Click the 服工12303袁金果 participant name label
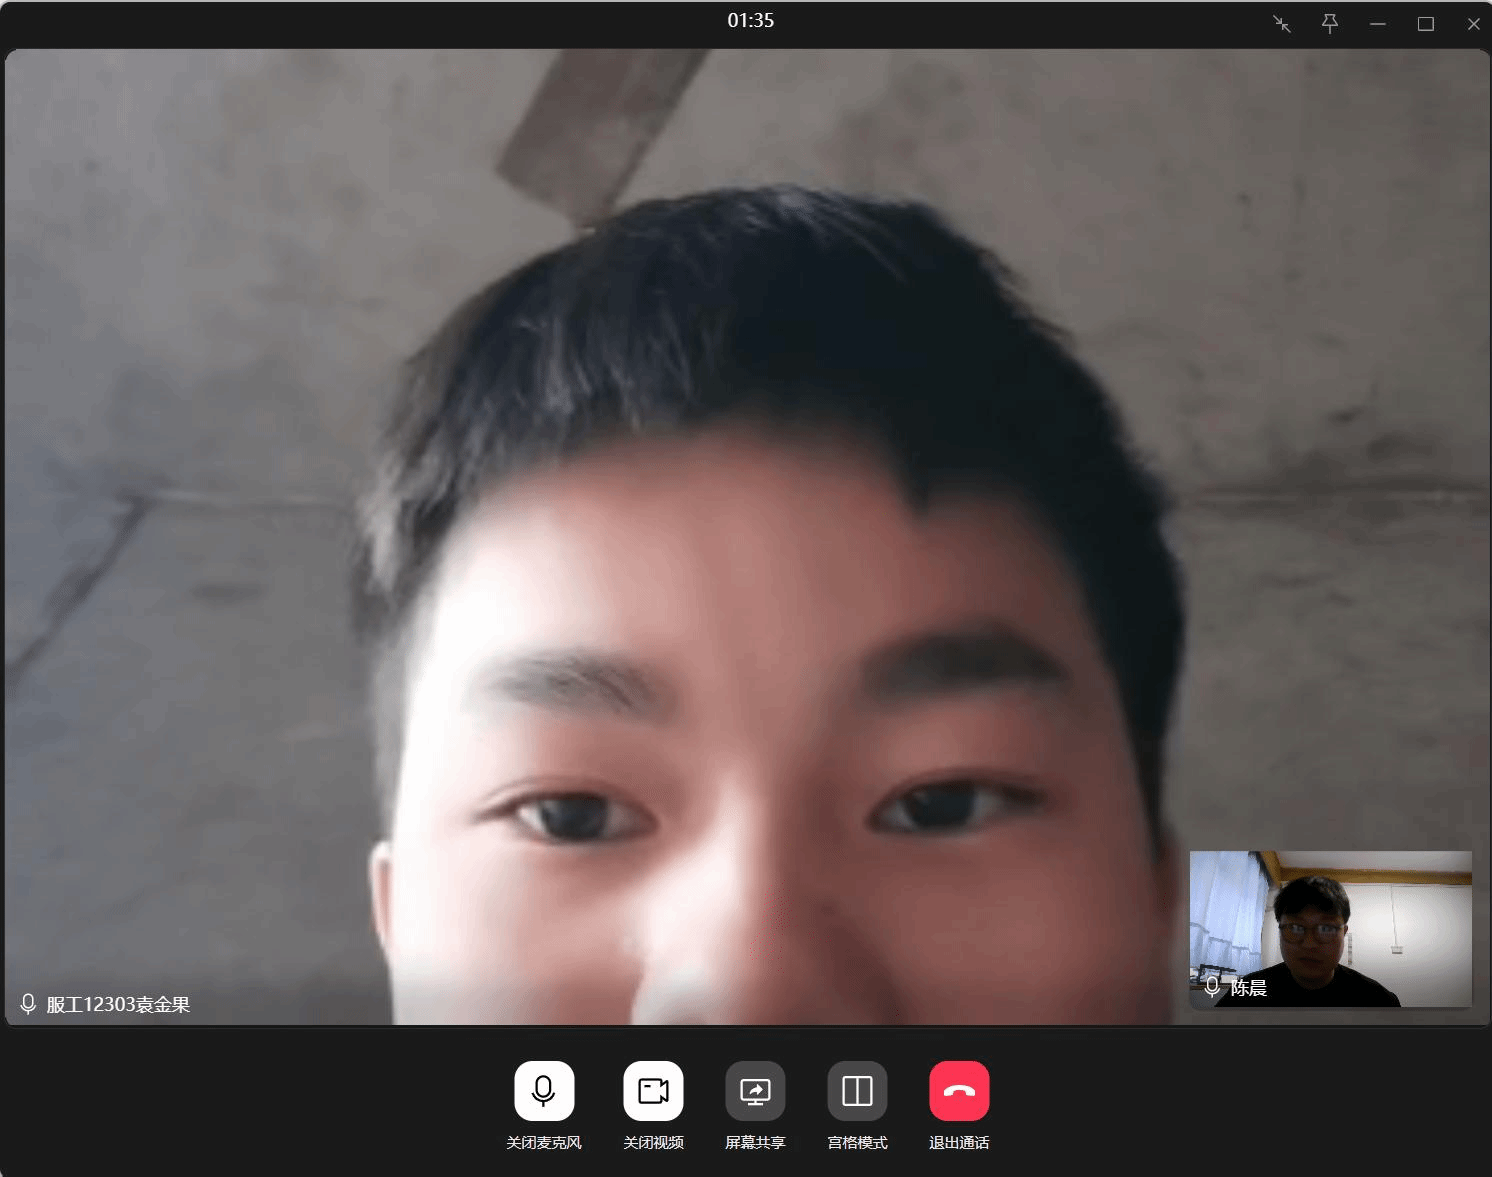The image size is (1492, 1177). (118, 1005)
